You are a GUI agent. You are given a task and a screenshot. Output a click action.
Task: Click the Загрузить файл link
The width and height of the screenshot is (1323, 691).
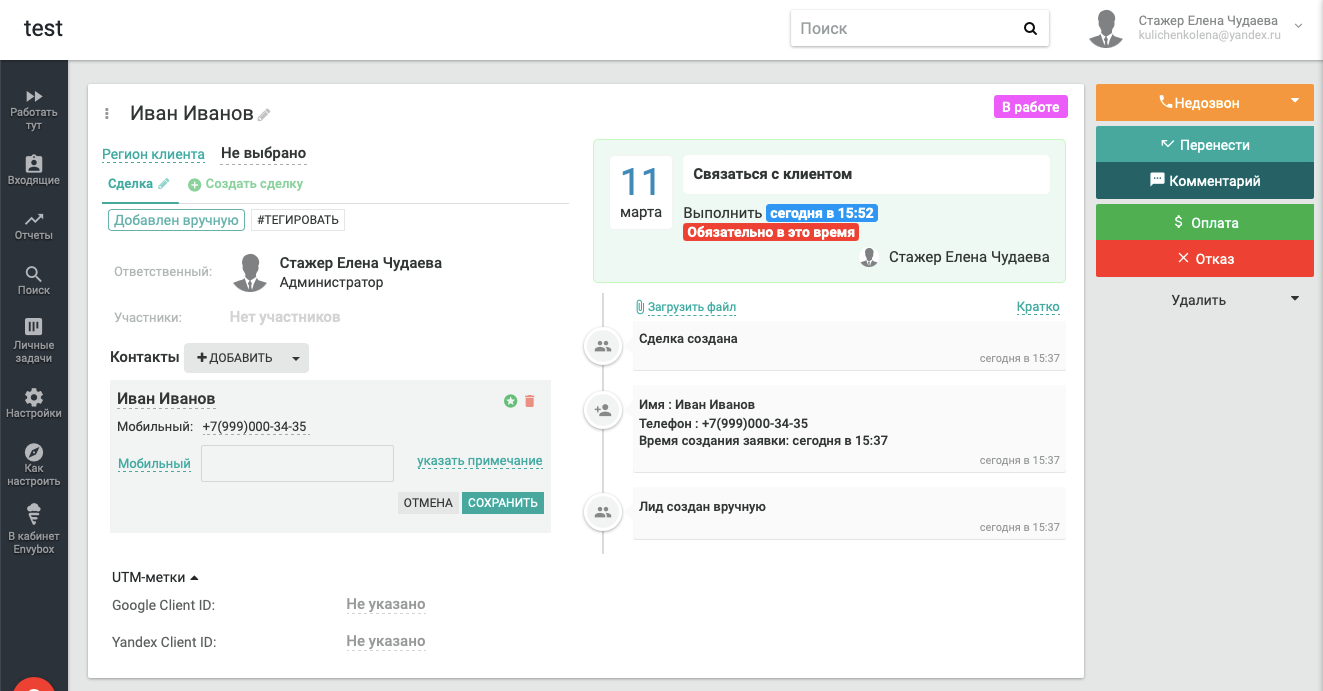click(691, 307)
